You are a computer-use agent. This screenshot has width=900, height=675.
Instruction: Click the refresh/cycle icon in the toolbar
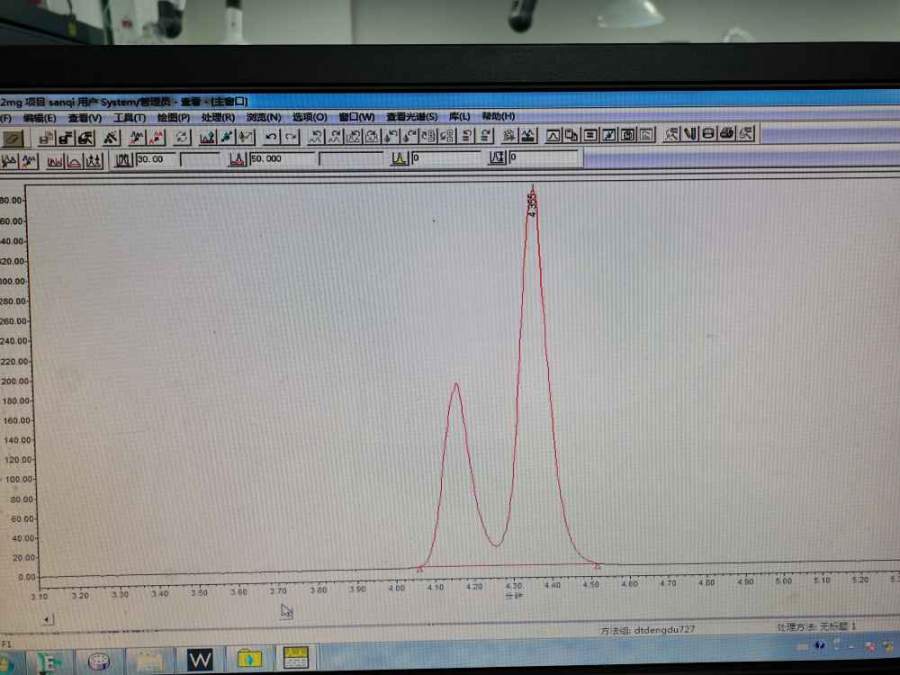click(x=182, y=137)
